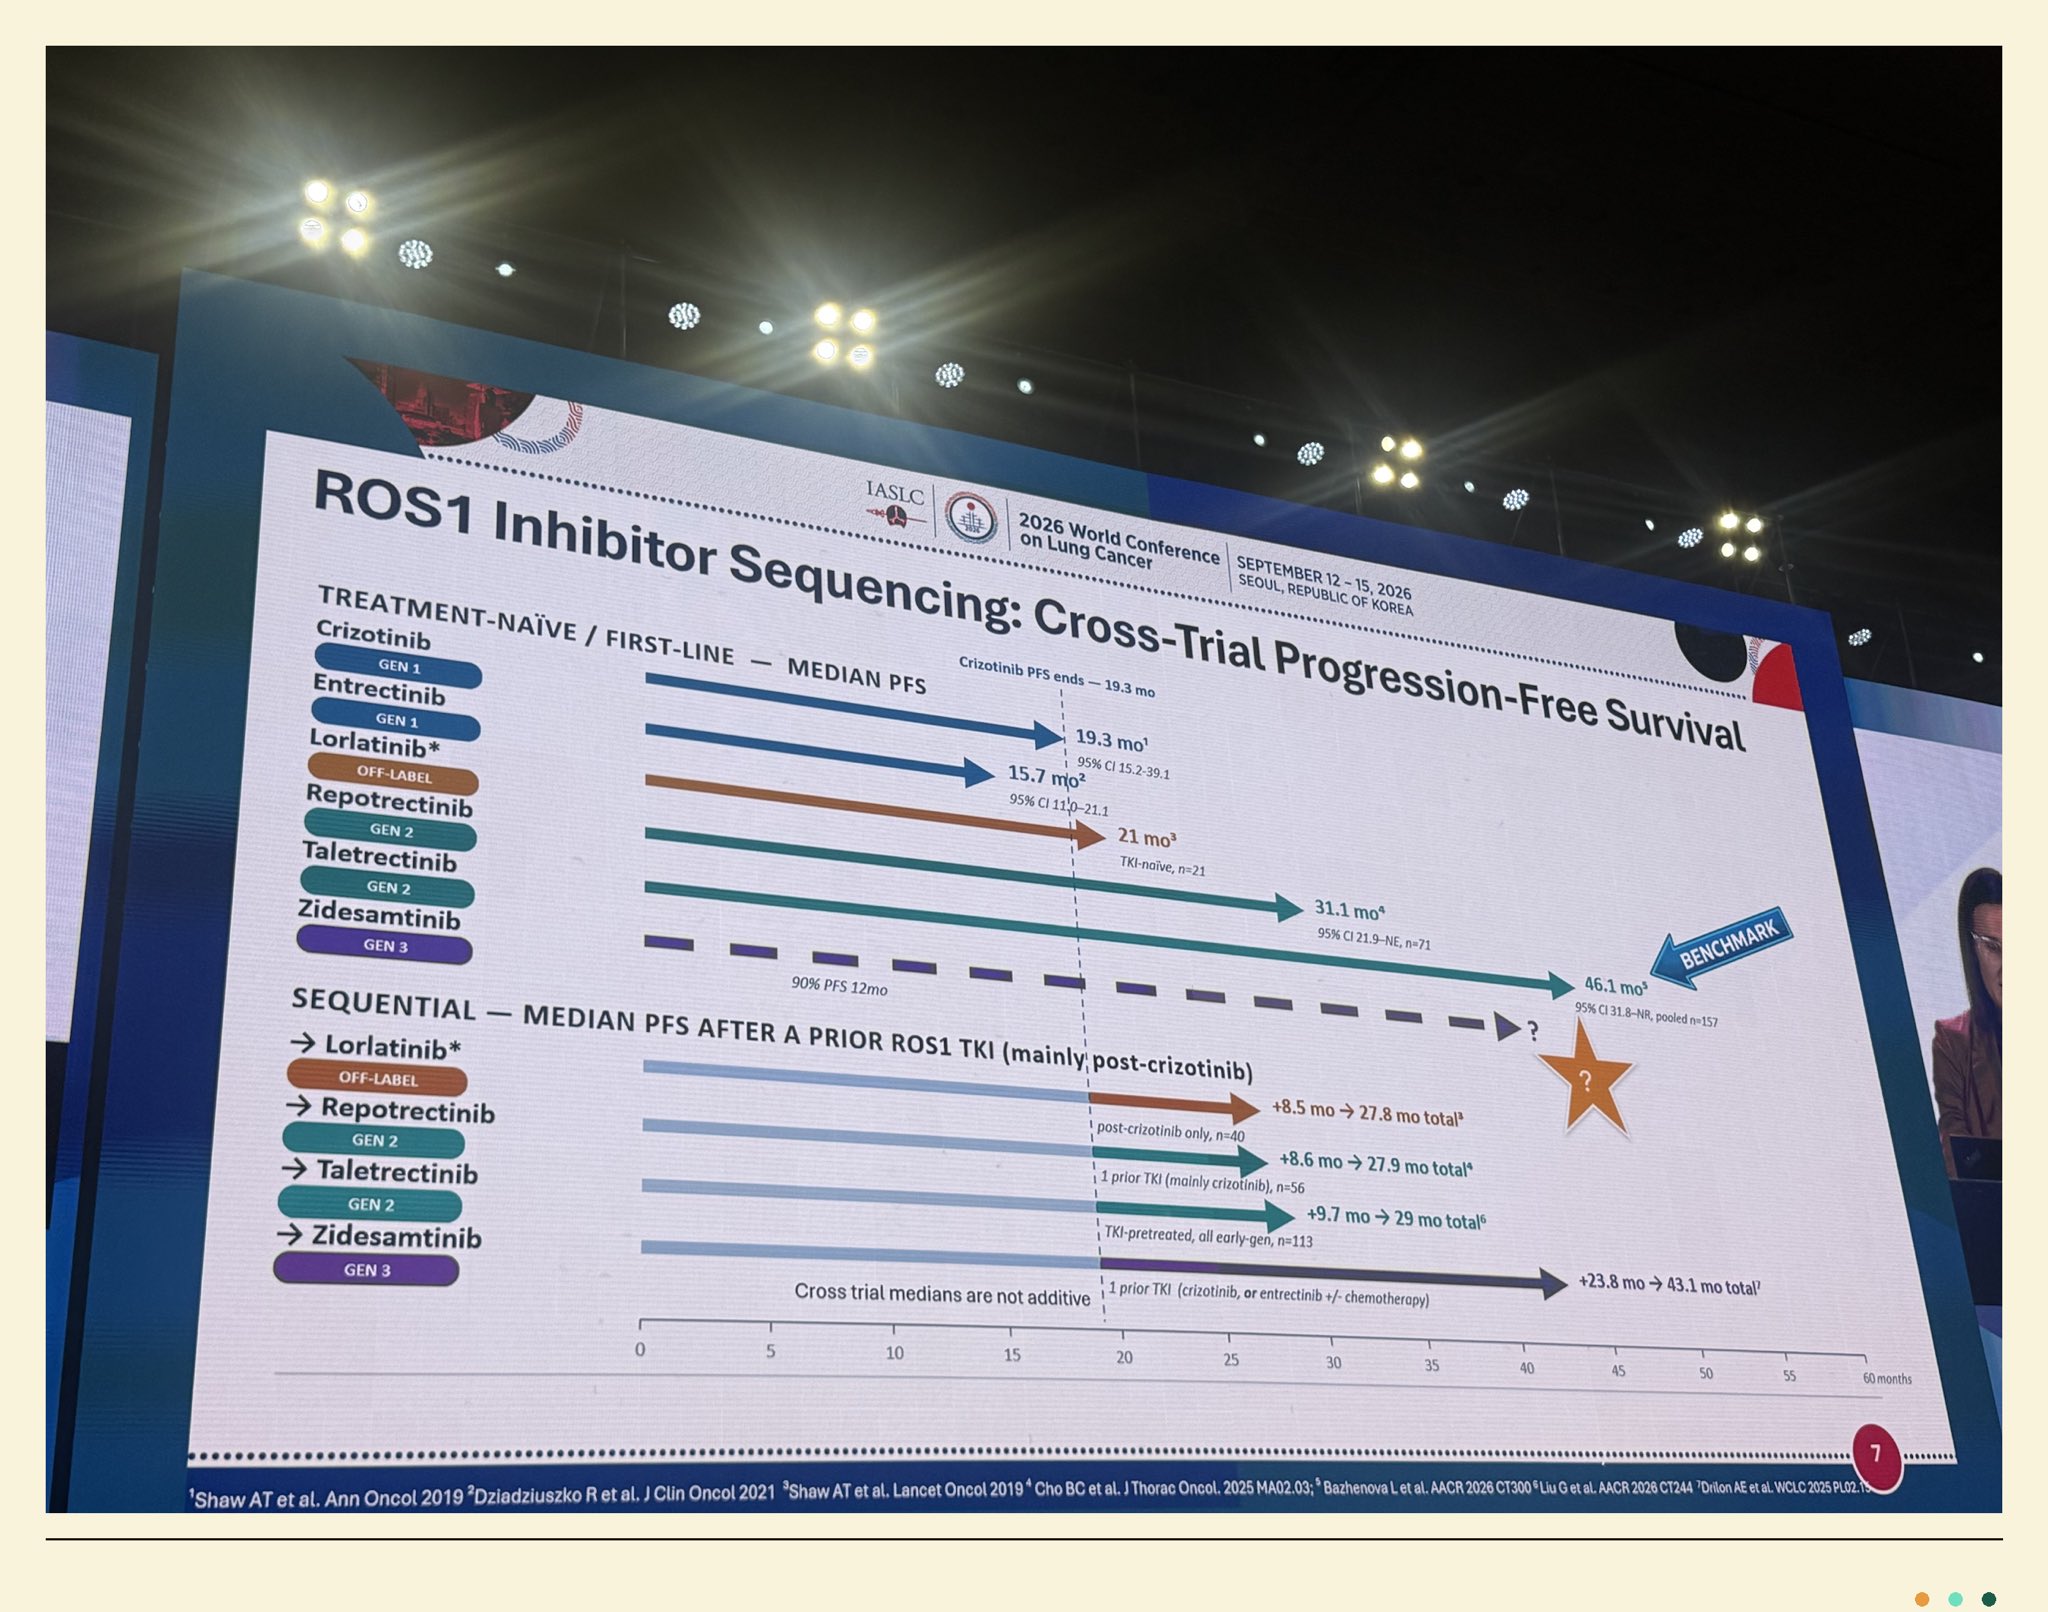Click the teal GEN 2 badge under sequential Taletrectinib
This screenshot has height=1612, width=2048.
tap(370, 1205)
